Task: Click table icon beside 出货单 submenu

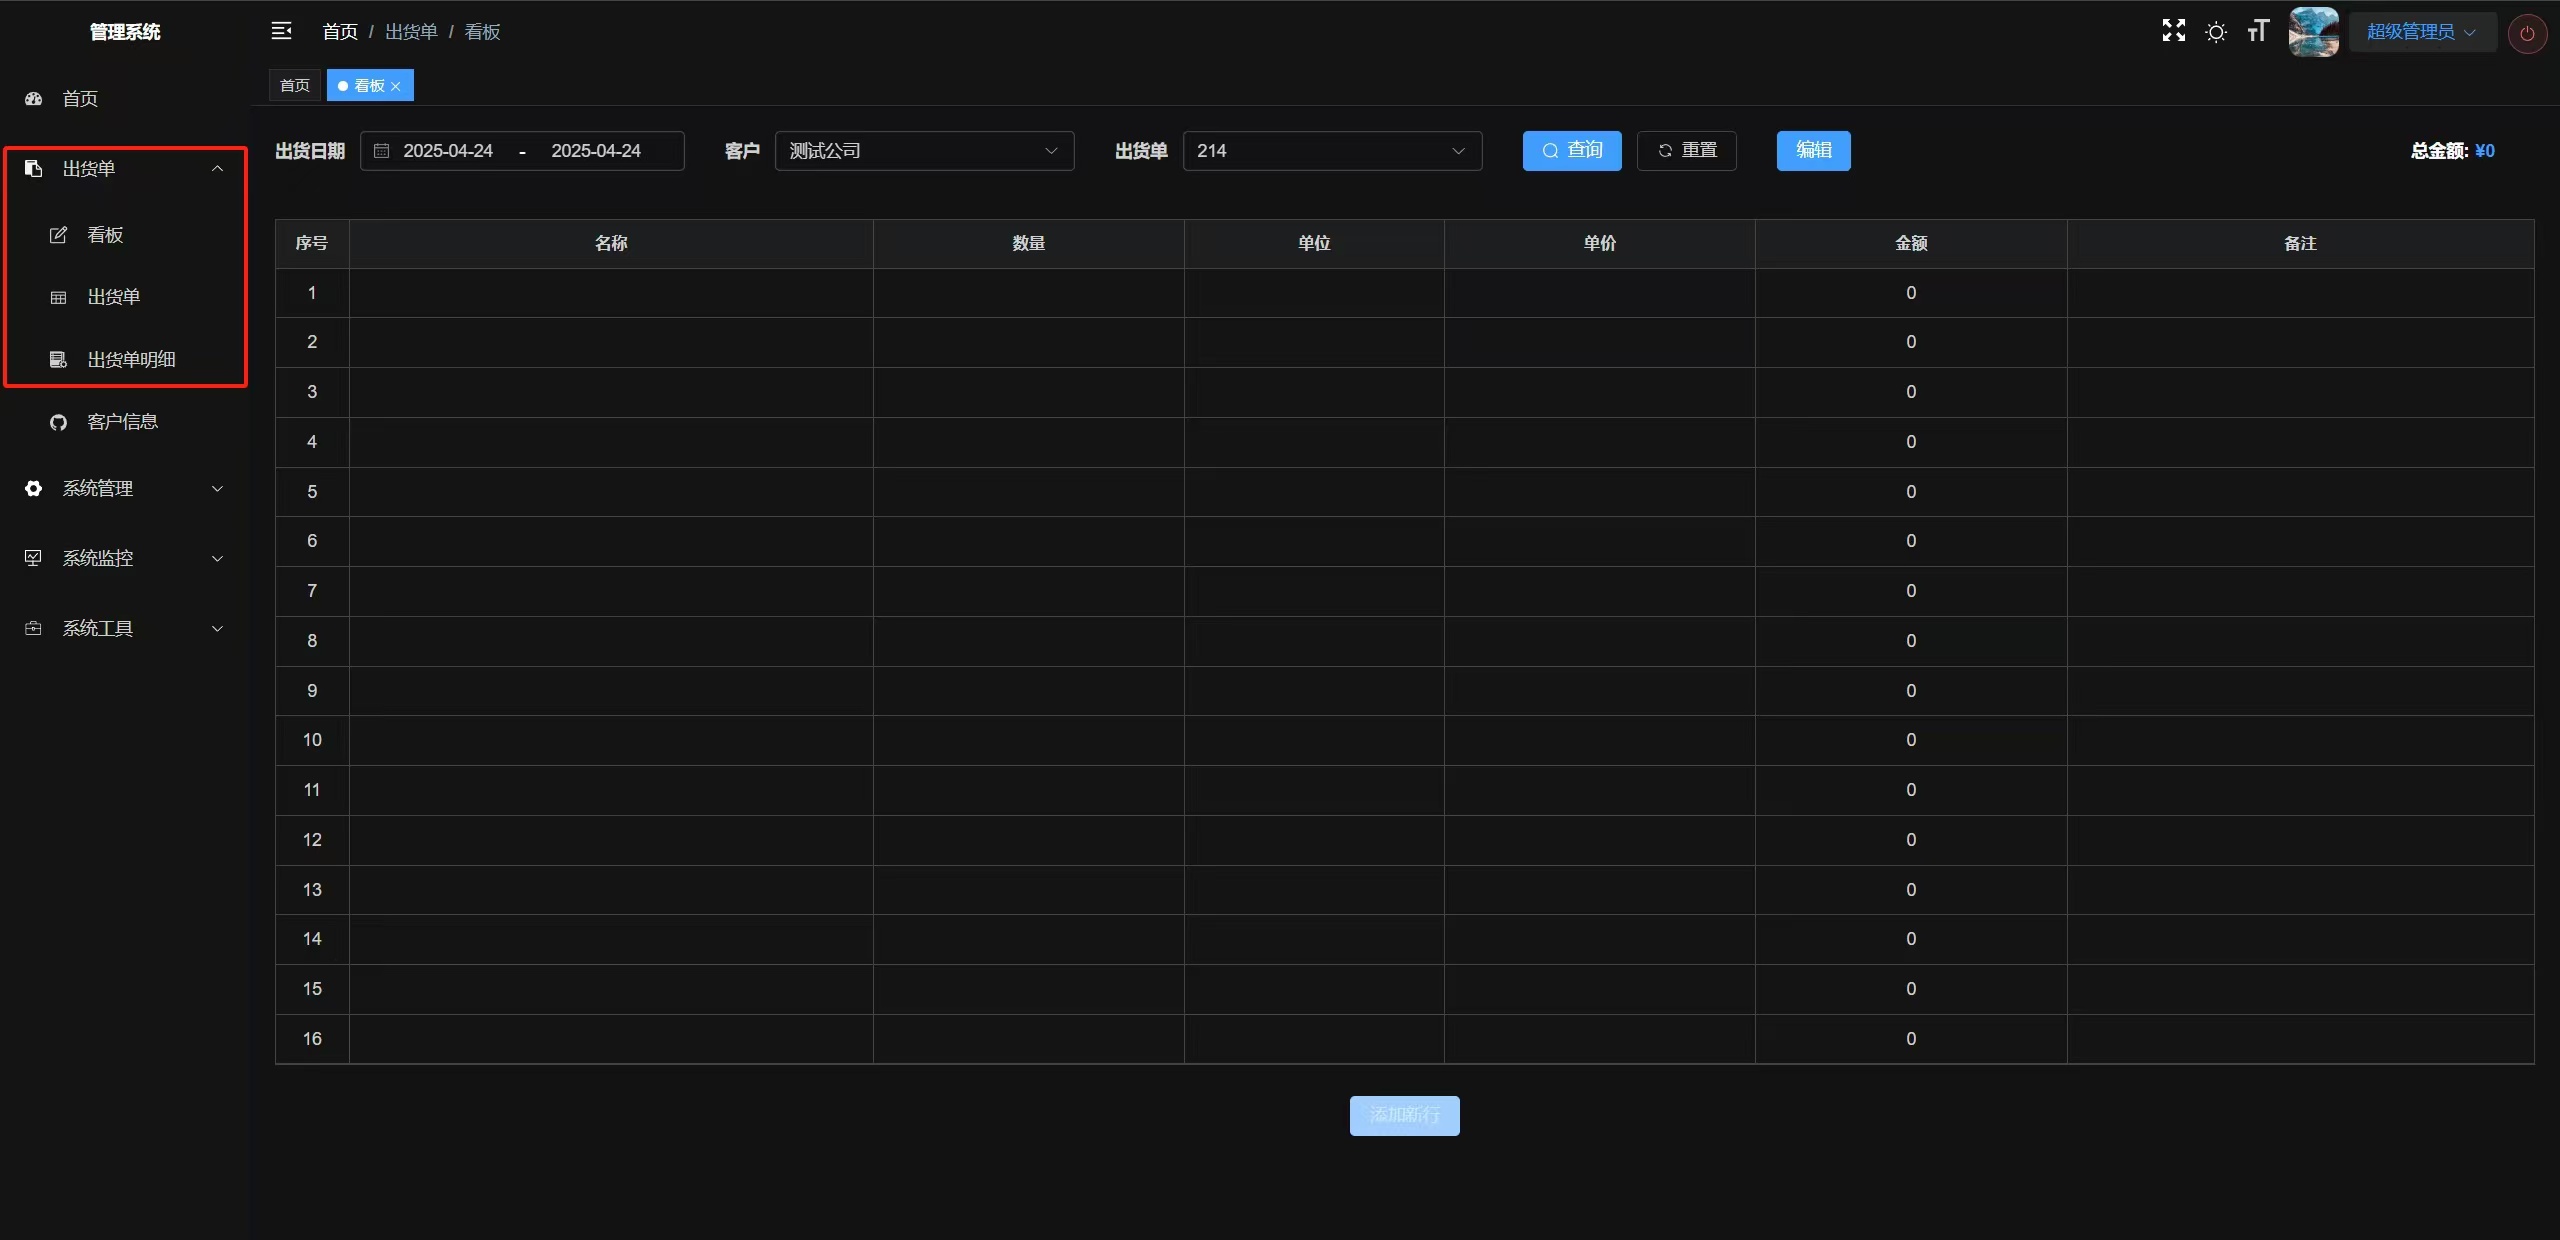Action: coord(58,297)
